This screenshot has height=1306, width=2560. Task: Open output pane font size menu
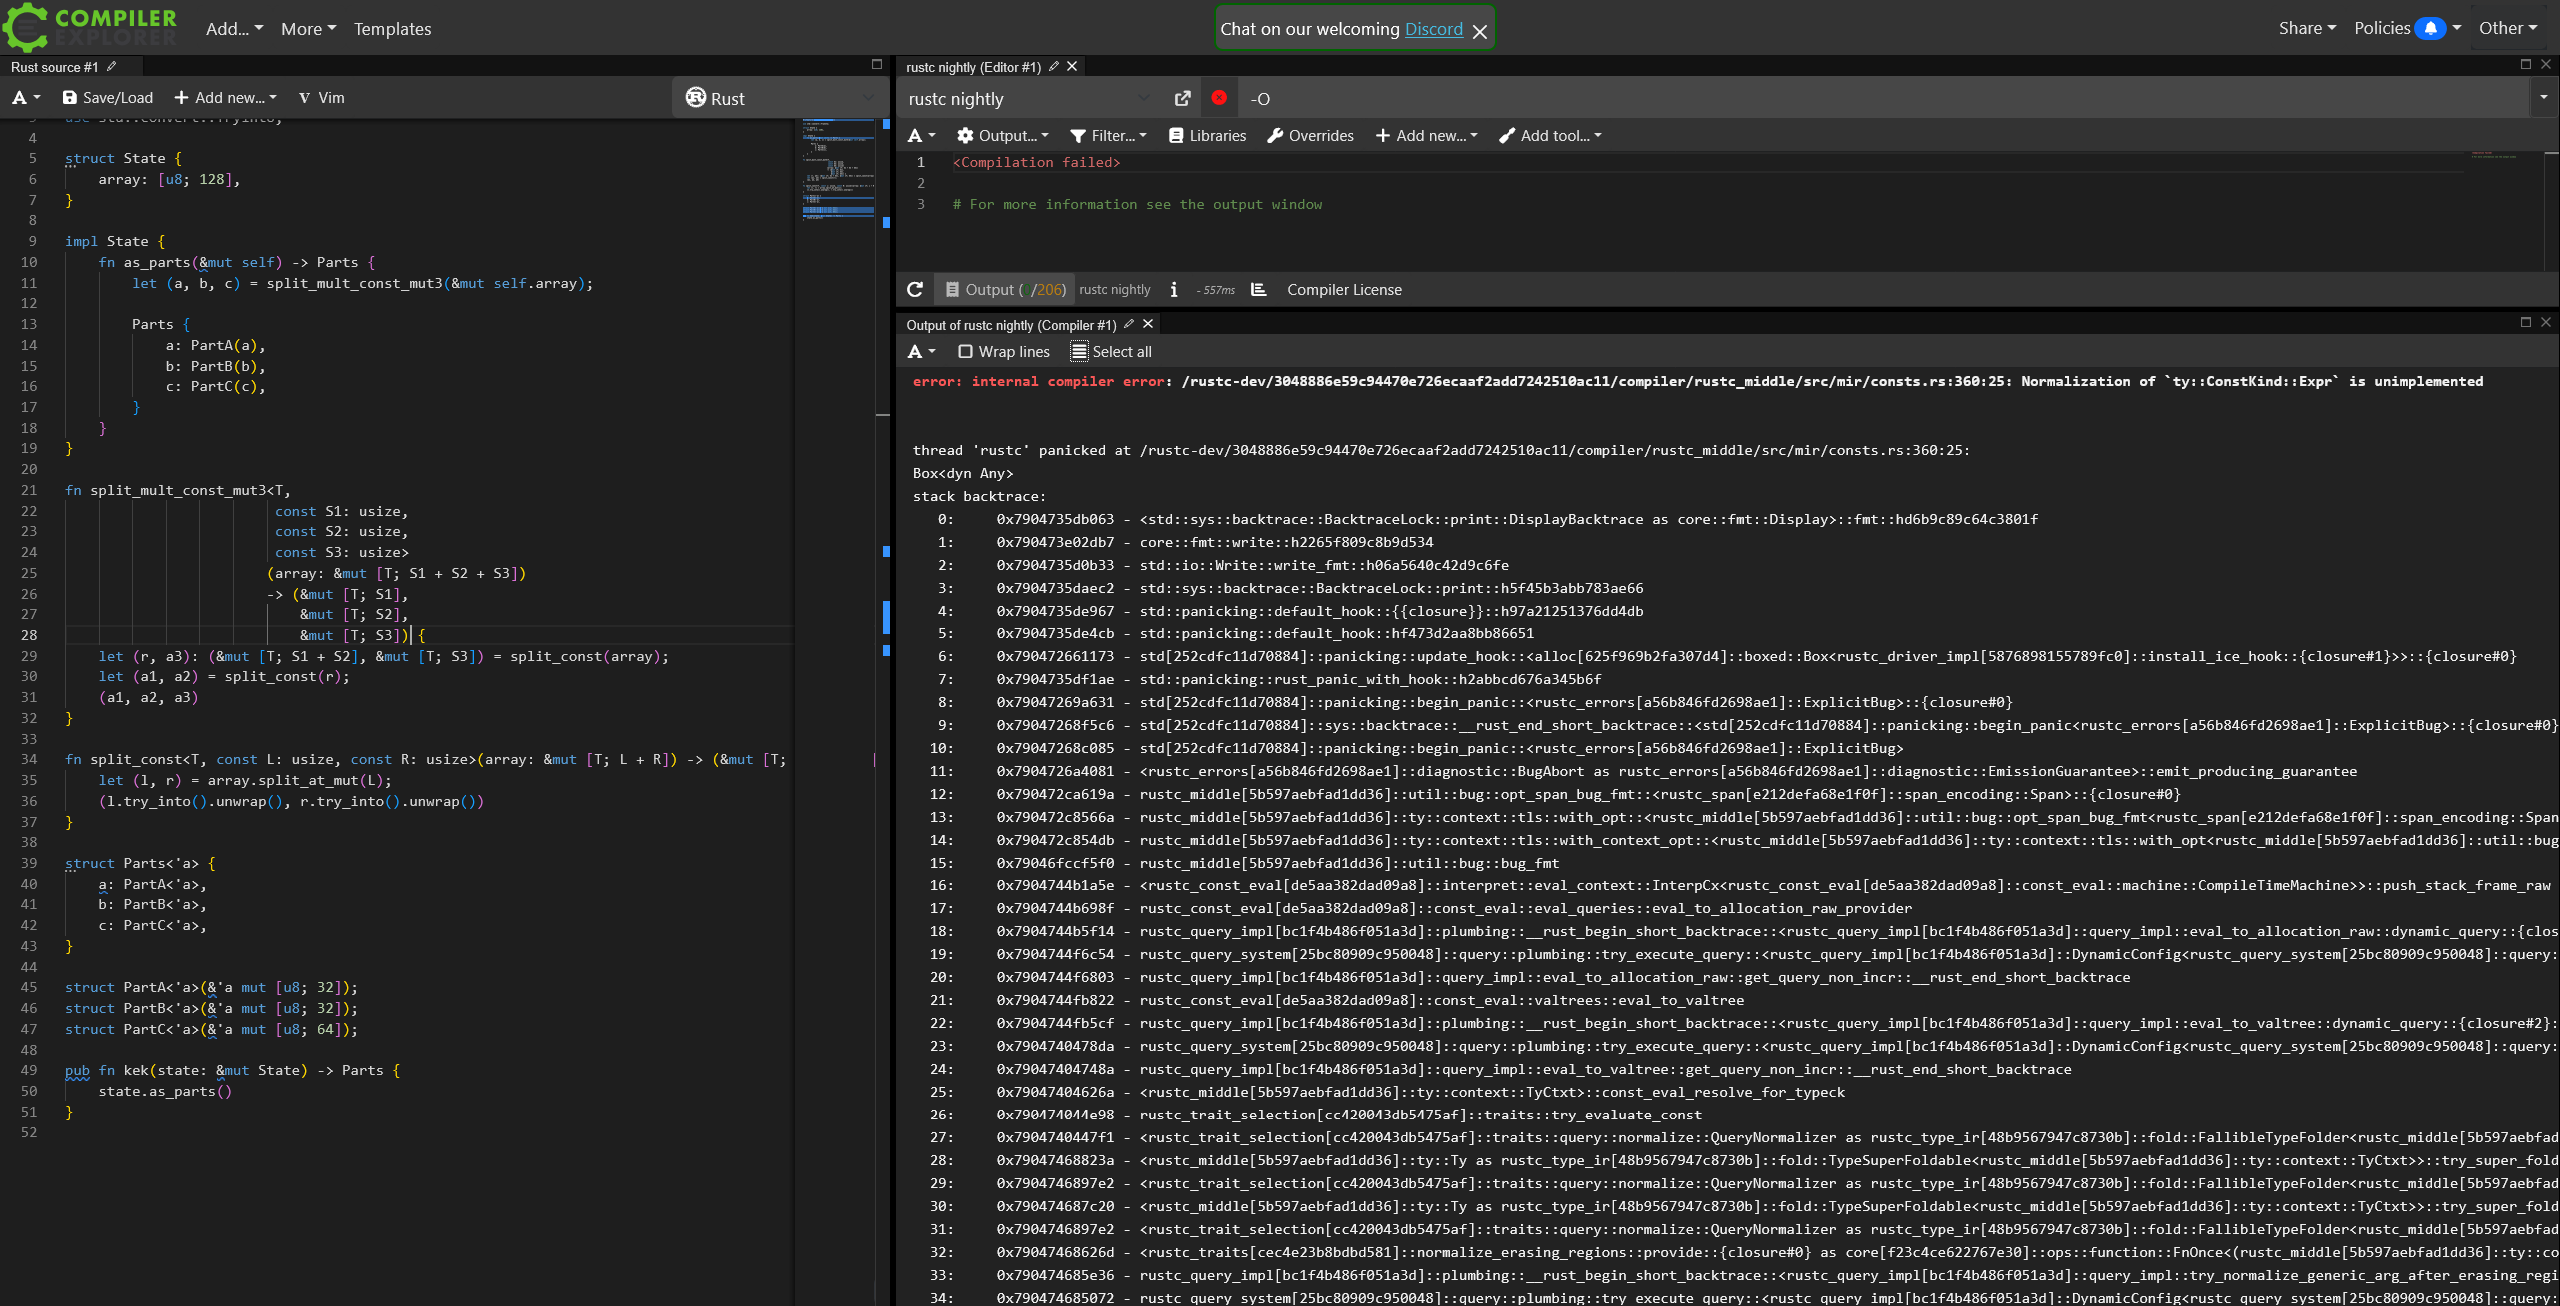click(921, 351)
